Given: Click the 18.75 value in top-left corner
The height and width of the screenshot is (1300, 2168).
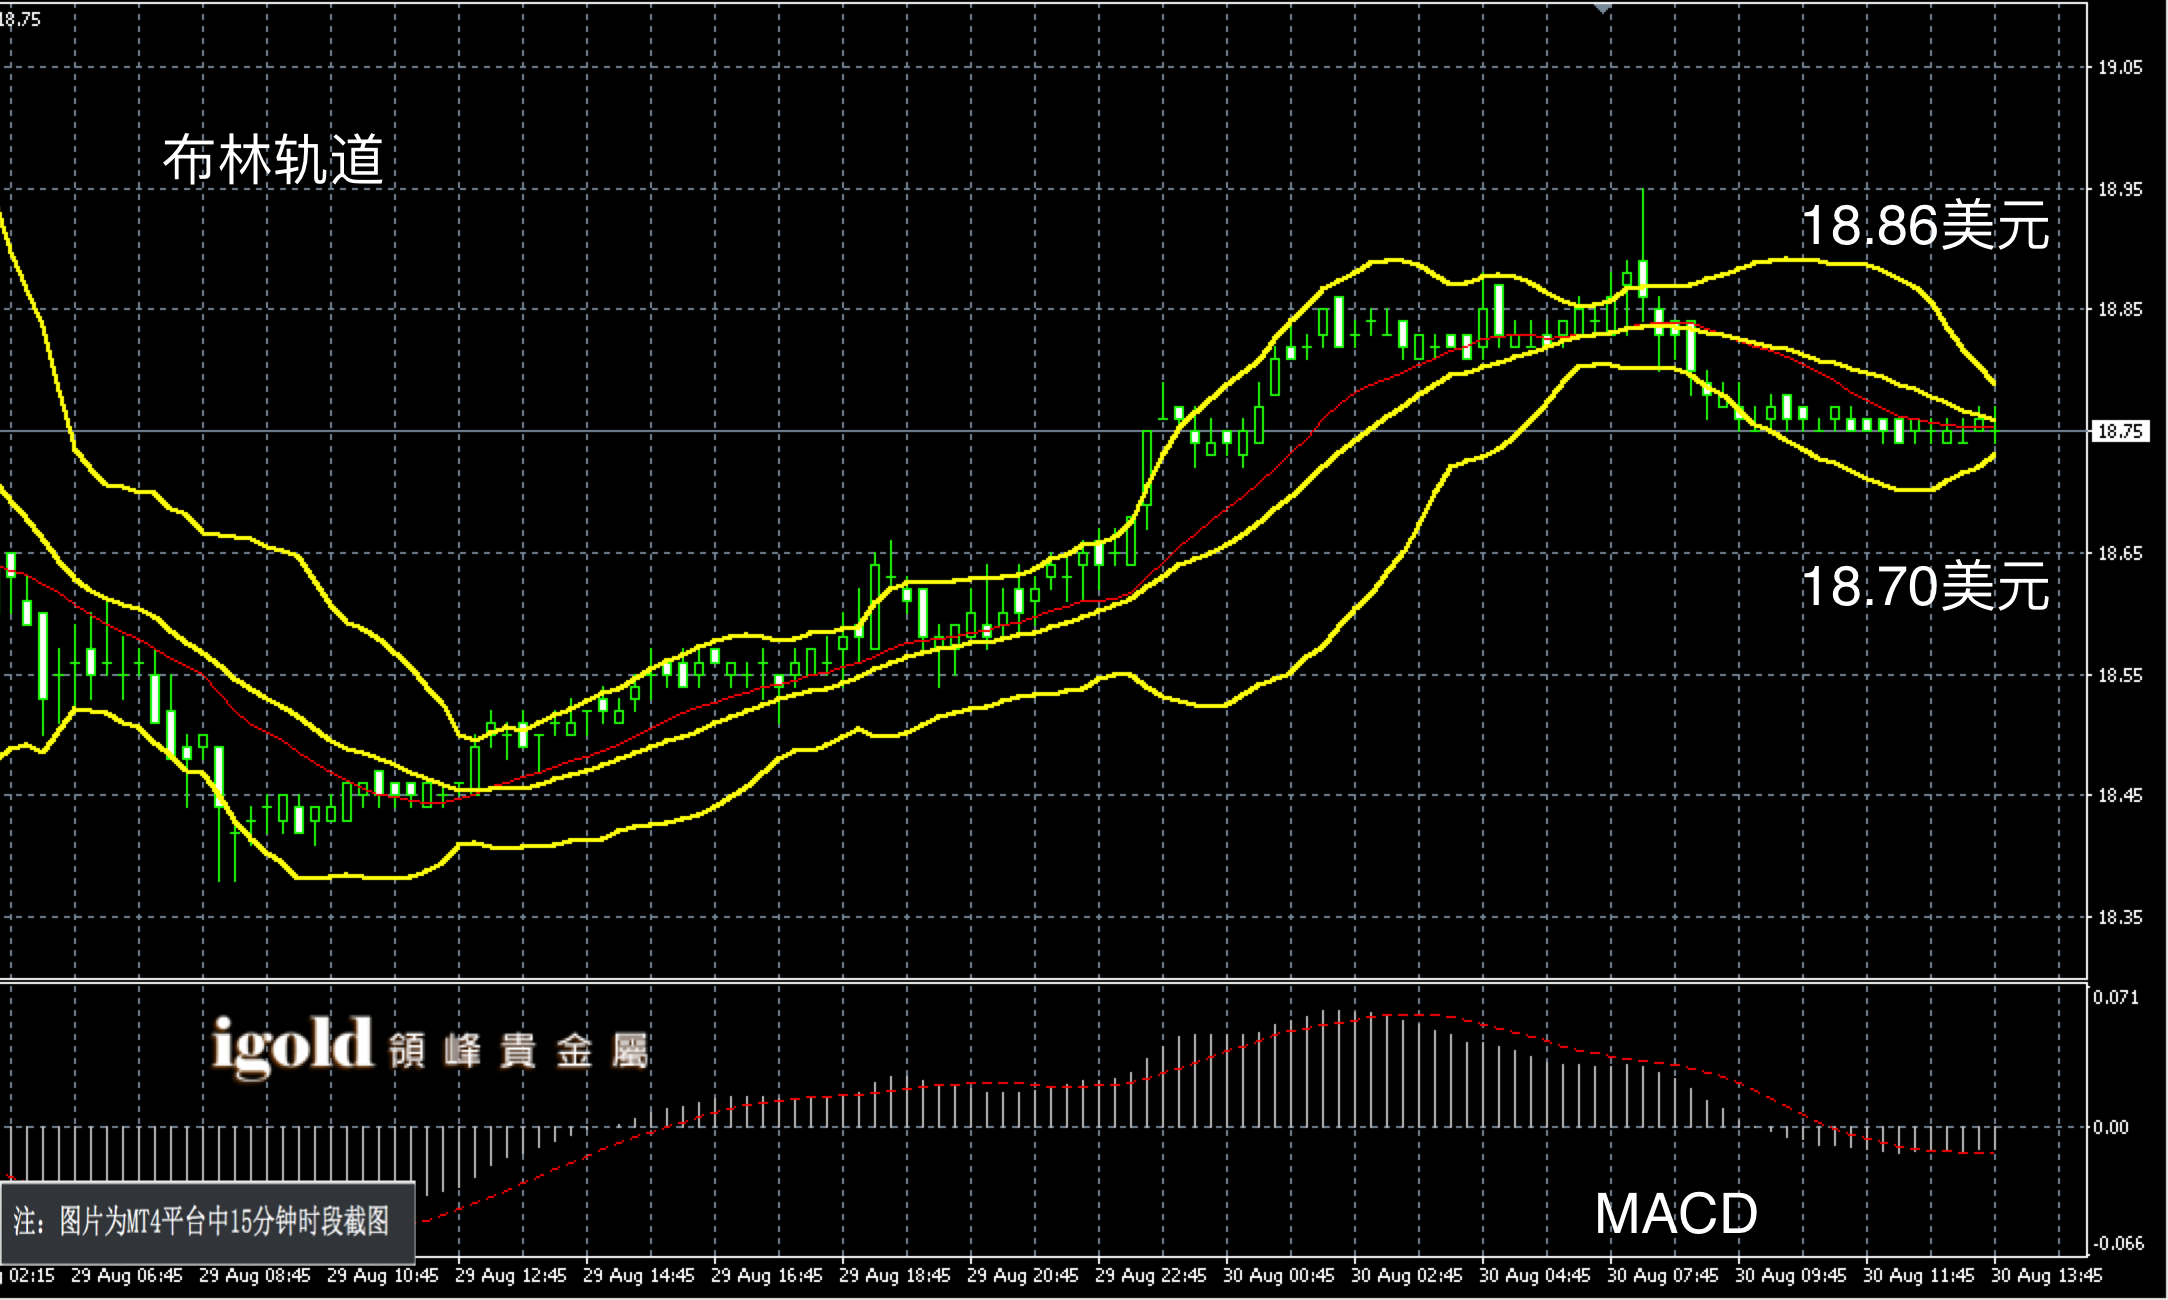Looking at the screenshot, I should pyautogui.click(x=20, y=19).
